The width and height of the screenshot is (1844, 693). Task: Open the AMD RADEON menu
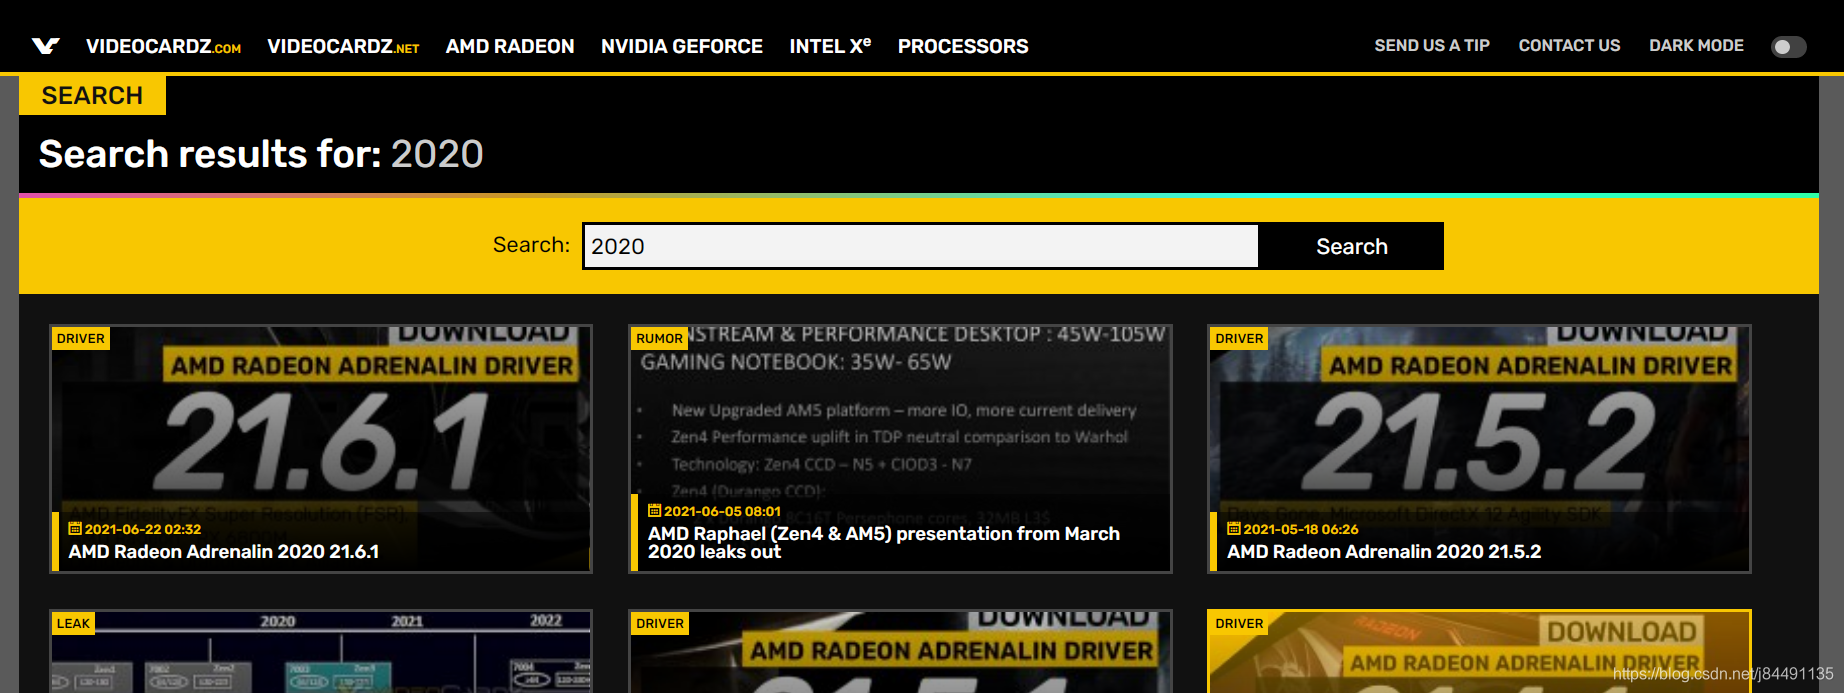coord(510,46)
